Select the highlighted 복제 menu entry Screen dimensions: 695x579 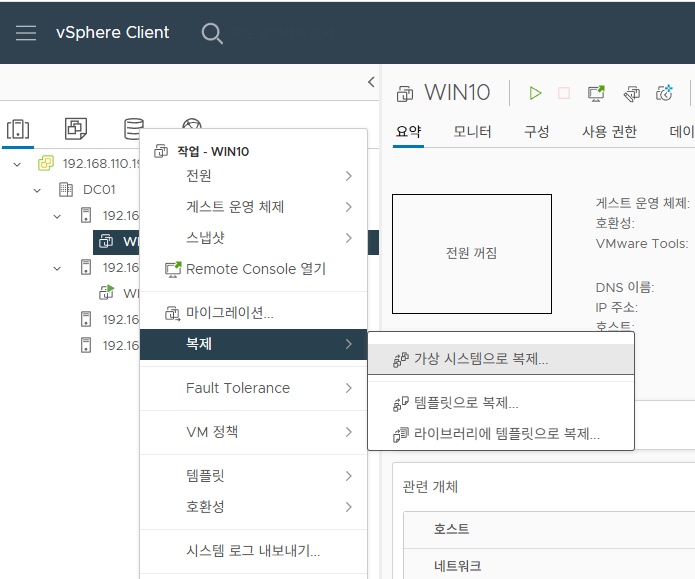tap(254, 344)
